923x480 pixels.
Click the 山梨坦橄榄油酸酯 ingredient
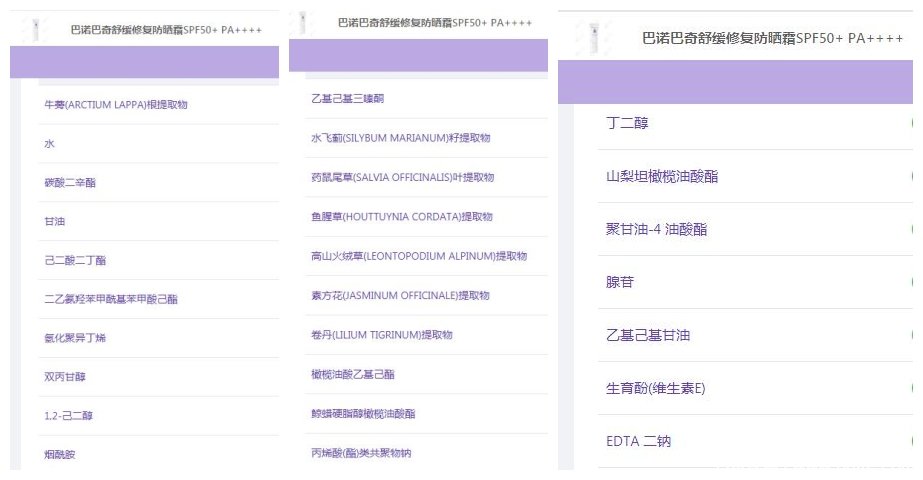click(662, 176)
